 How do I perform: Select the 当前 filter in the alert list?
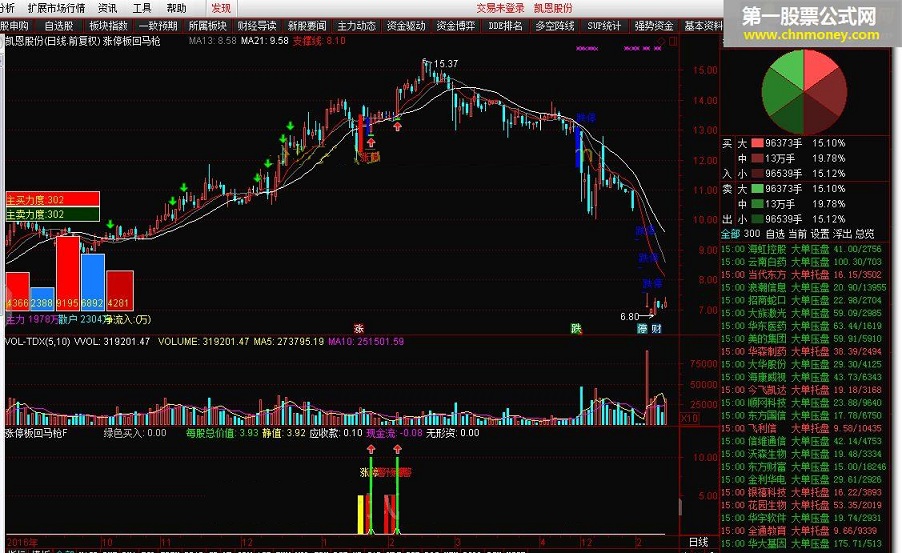pyautogui.click(x=797, y=234)
